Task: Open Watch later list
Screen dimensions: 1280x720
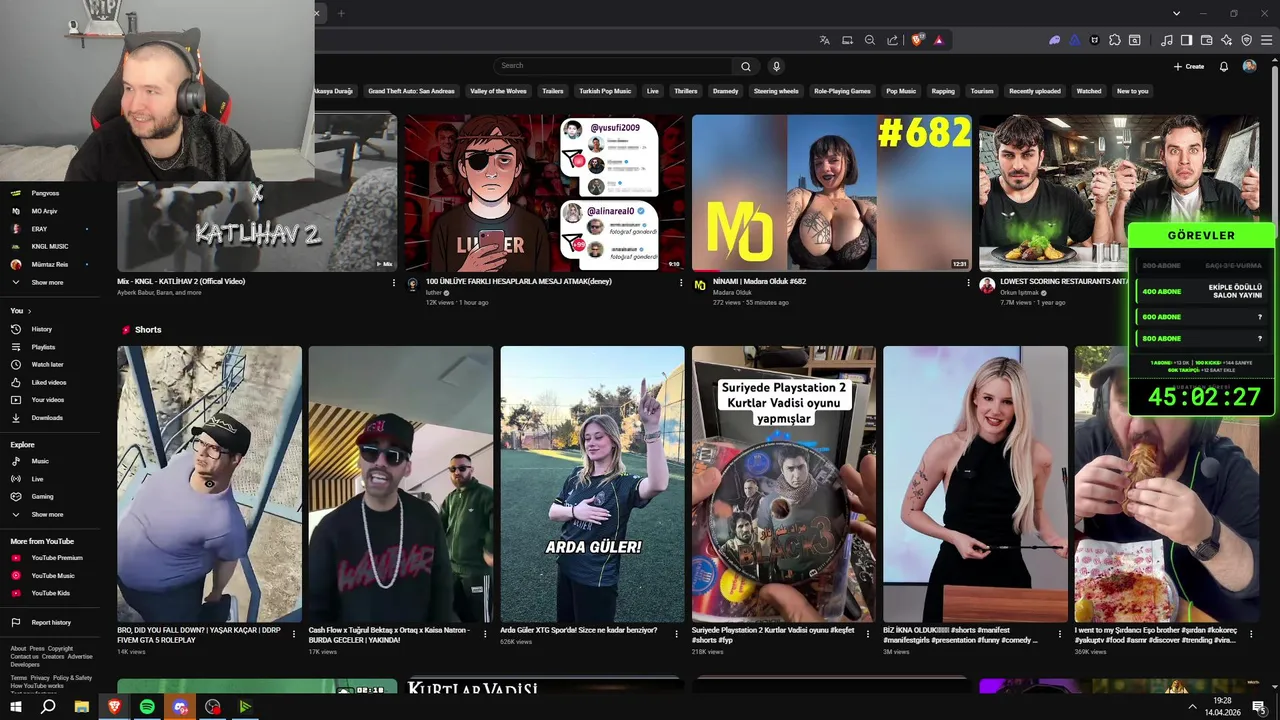Action: tap(47, 365)
